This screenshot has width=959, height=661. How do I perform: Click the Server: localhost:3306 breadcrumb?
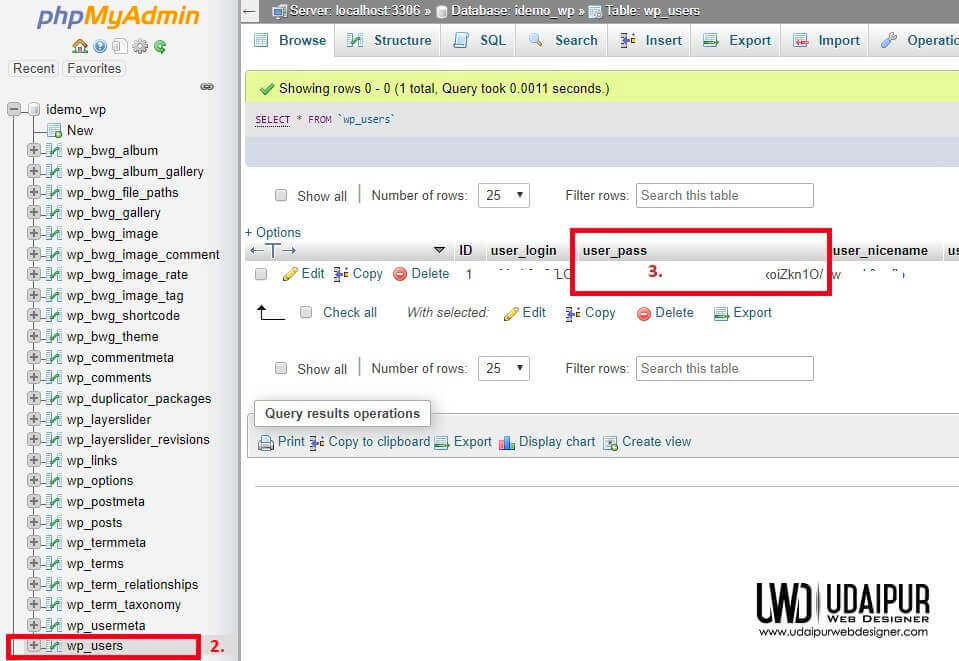[x=355, y=11]
